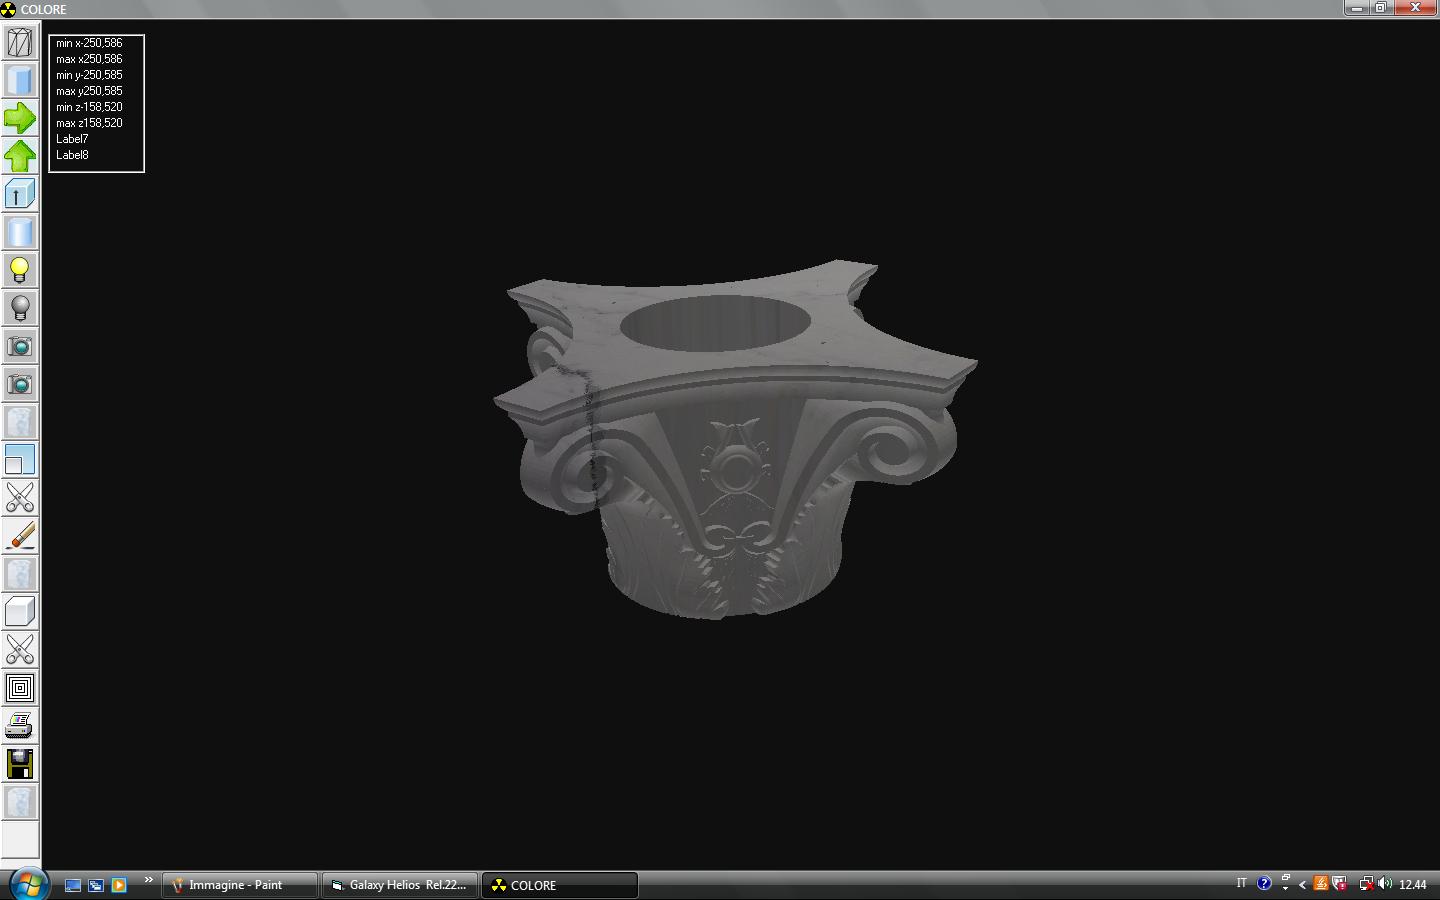Switch to Immagine - Paint taskbar button
The width and height of the screenshot is (1440, 900).
[240, 885]
